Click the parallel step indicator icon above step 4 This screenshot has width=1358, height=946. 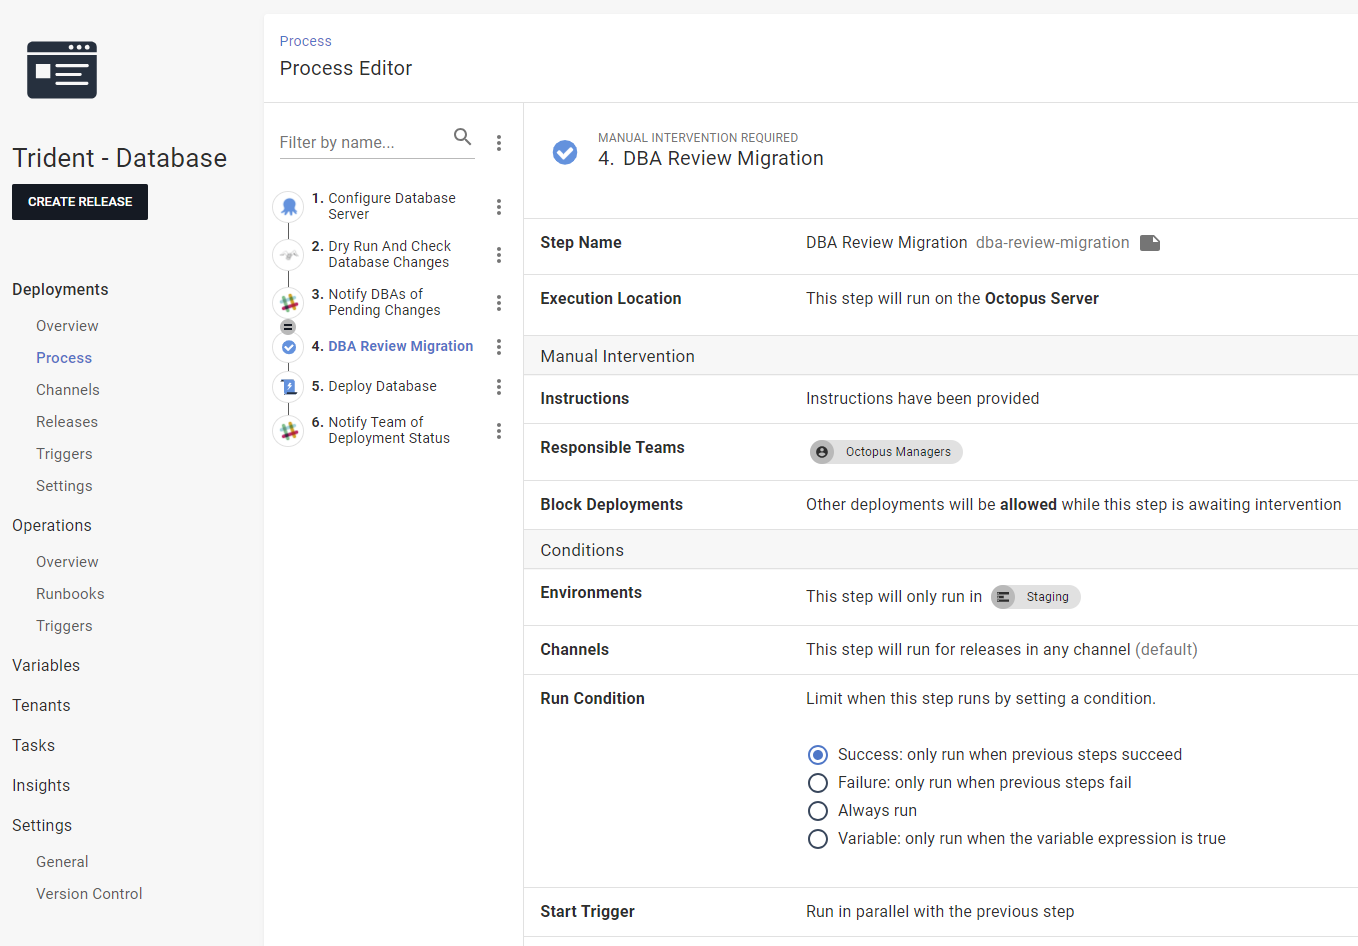pos(288,327)
